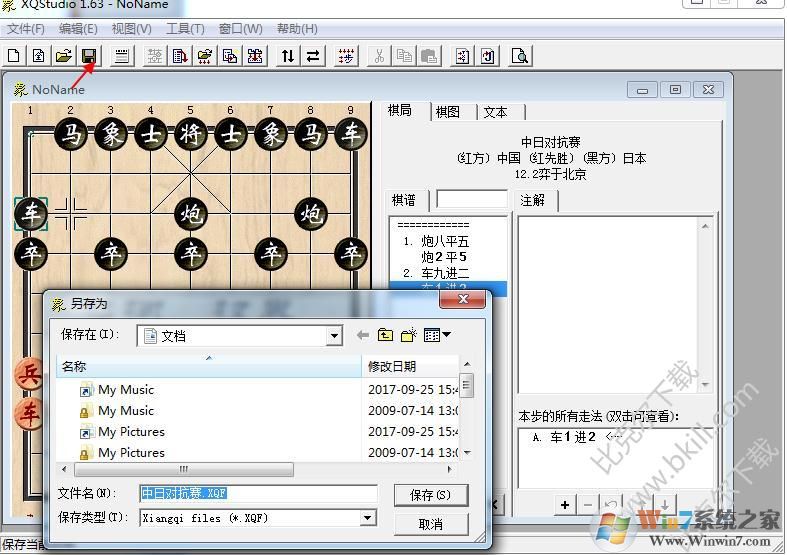The height and width of the screenshot is (555, 787).
Task: Click the open folder with pieces icon
Action: tap(205, 56)
